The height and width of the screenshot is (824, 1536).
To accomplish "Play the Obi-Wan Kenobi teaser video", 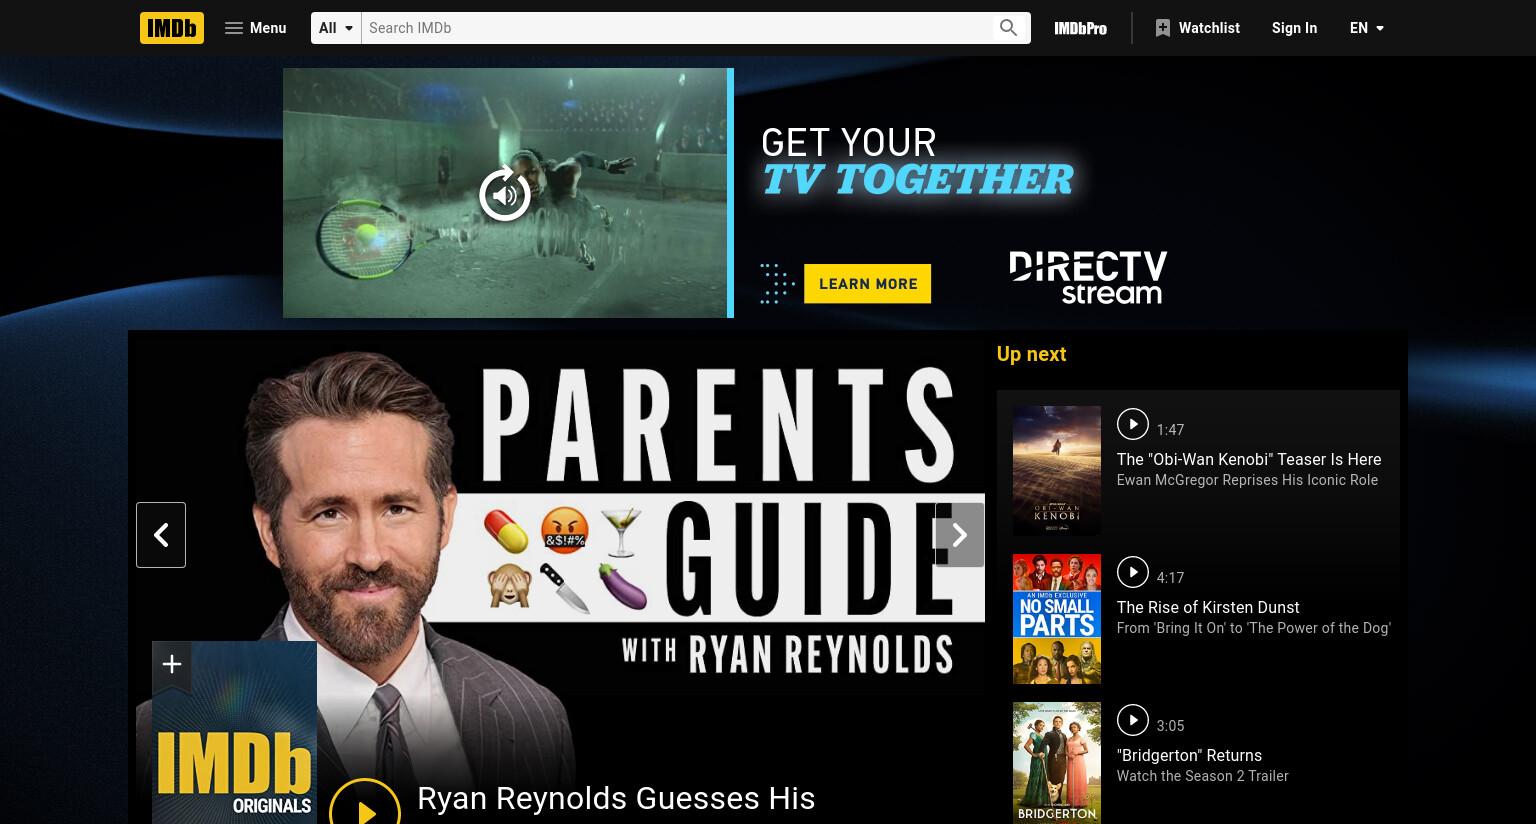I will (x=1133, y=424).
